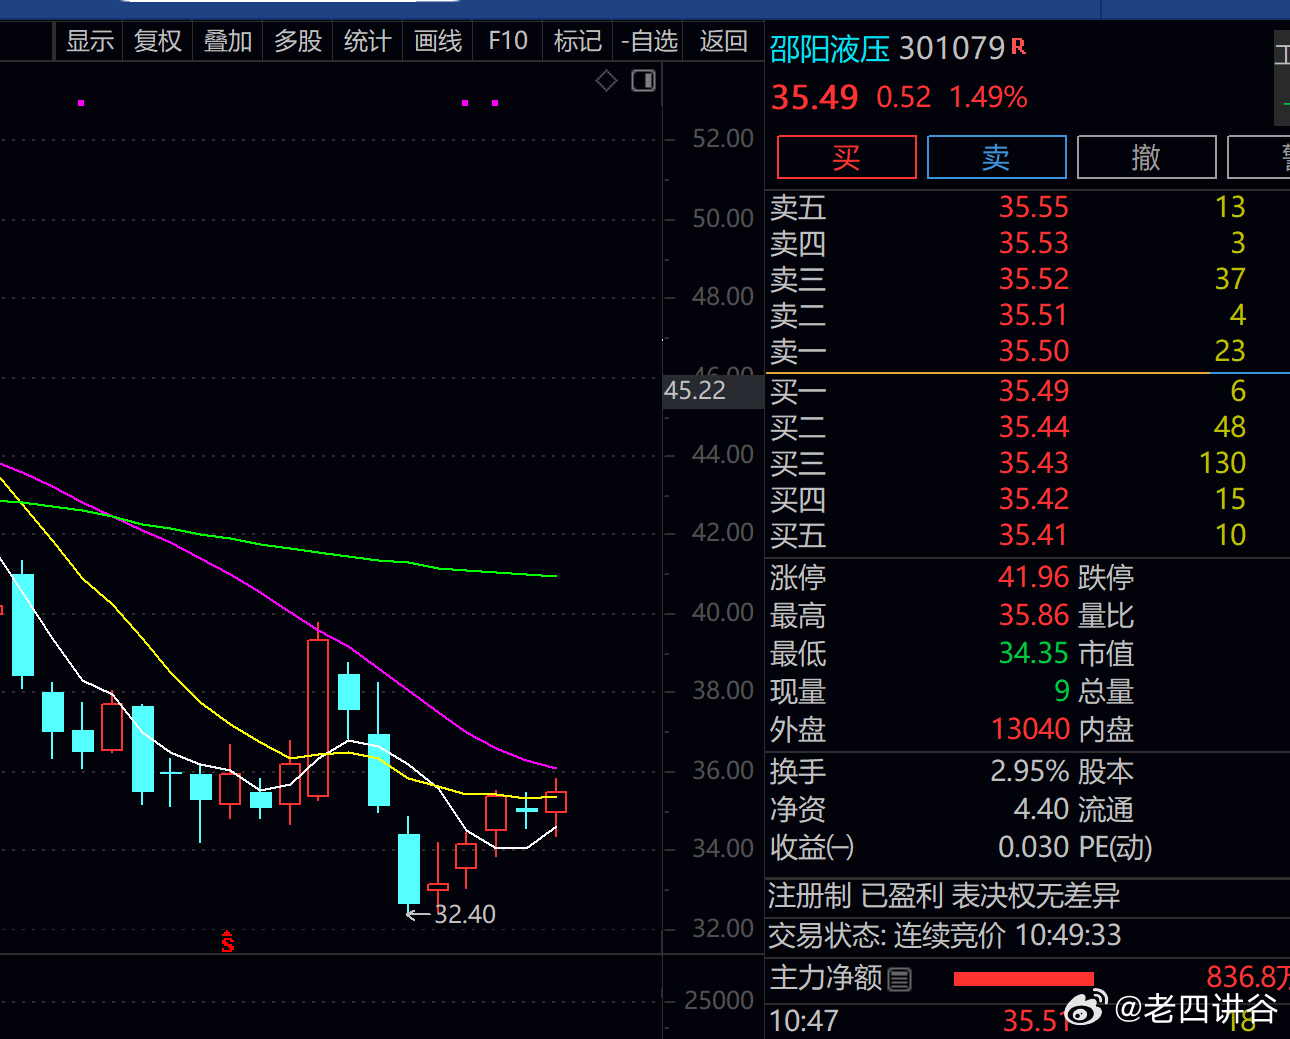1290x1039 pixels.
Task: Click the 最高 value 35.86
Action: click(1034, 615)
